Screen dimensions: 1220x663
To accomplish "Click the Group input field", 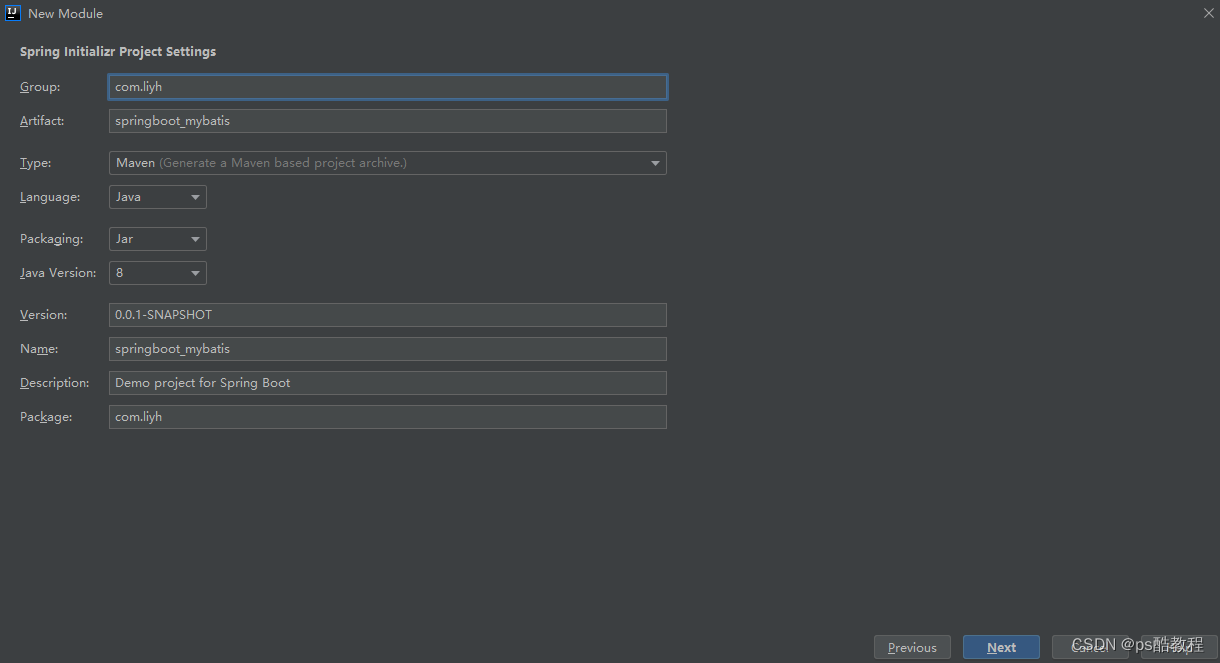I will point(387,87).
